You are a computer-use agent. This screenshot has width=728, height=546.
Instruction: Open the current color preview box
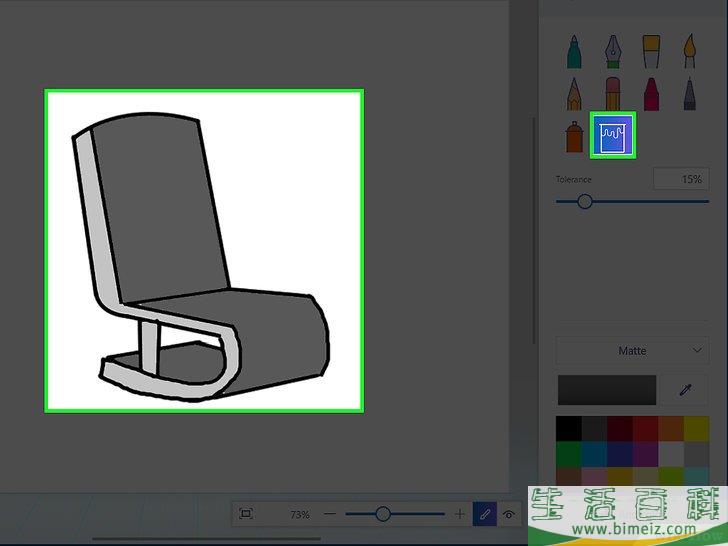click(607, 390)
